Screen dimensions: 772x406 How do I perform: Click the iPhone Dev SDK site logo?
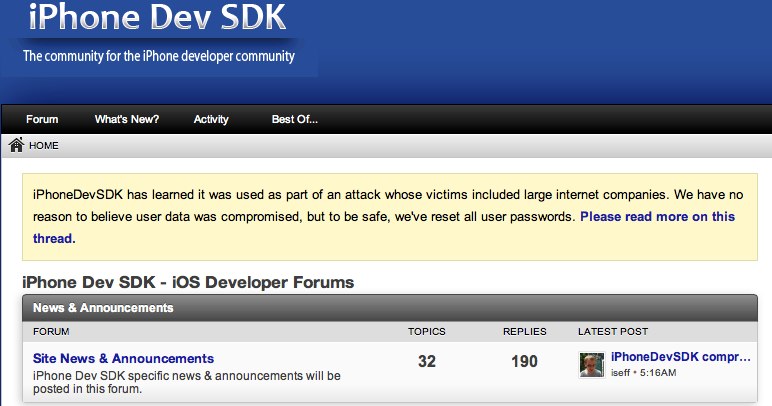[157, 17]
